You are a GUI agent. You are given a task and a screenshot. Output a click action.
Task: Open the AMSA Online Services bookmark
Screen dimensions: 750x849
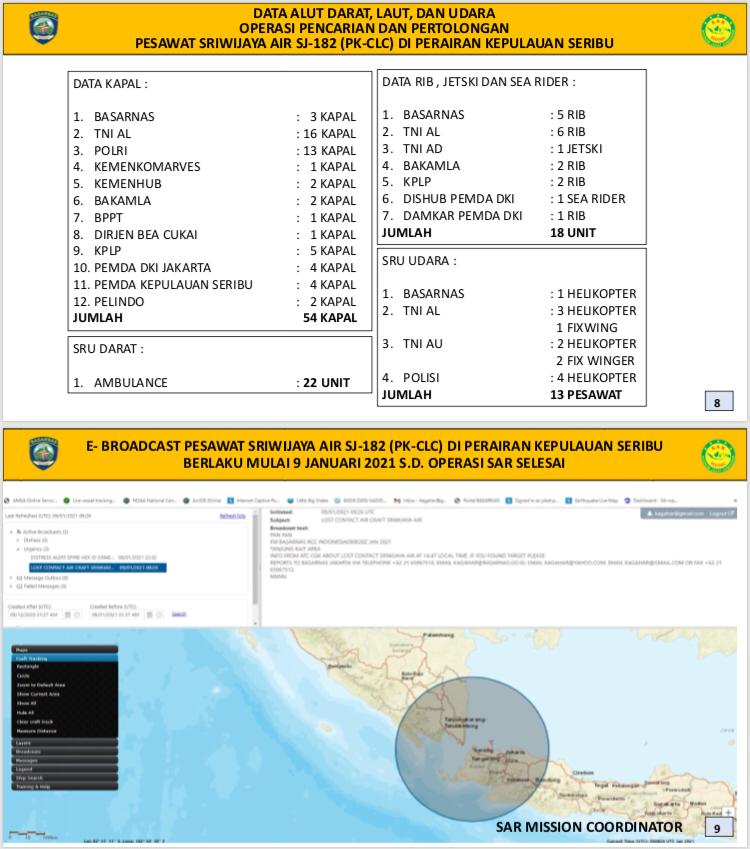[31, 500]
